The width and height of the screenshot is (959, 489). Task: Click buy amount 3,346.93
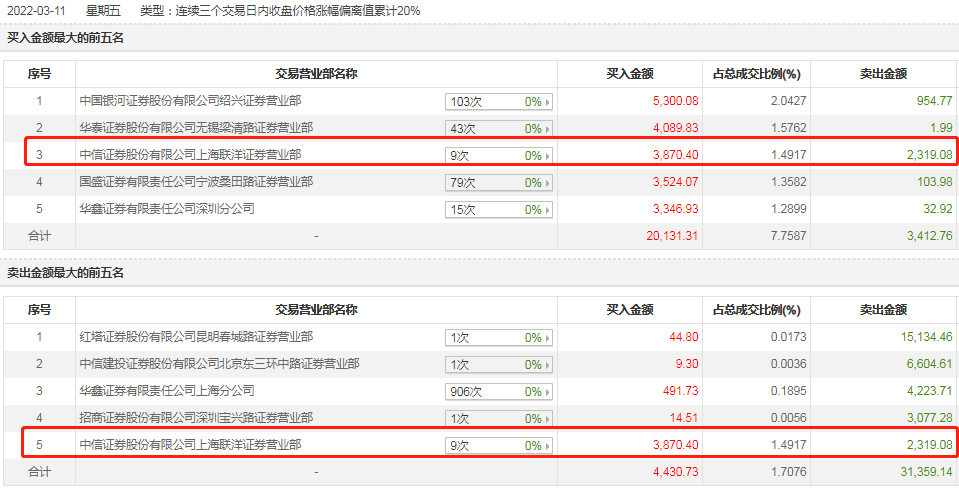click(675, 208)
